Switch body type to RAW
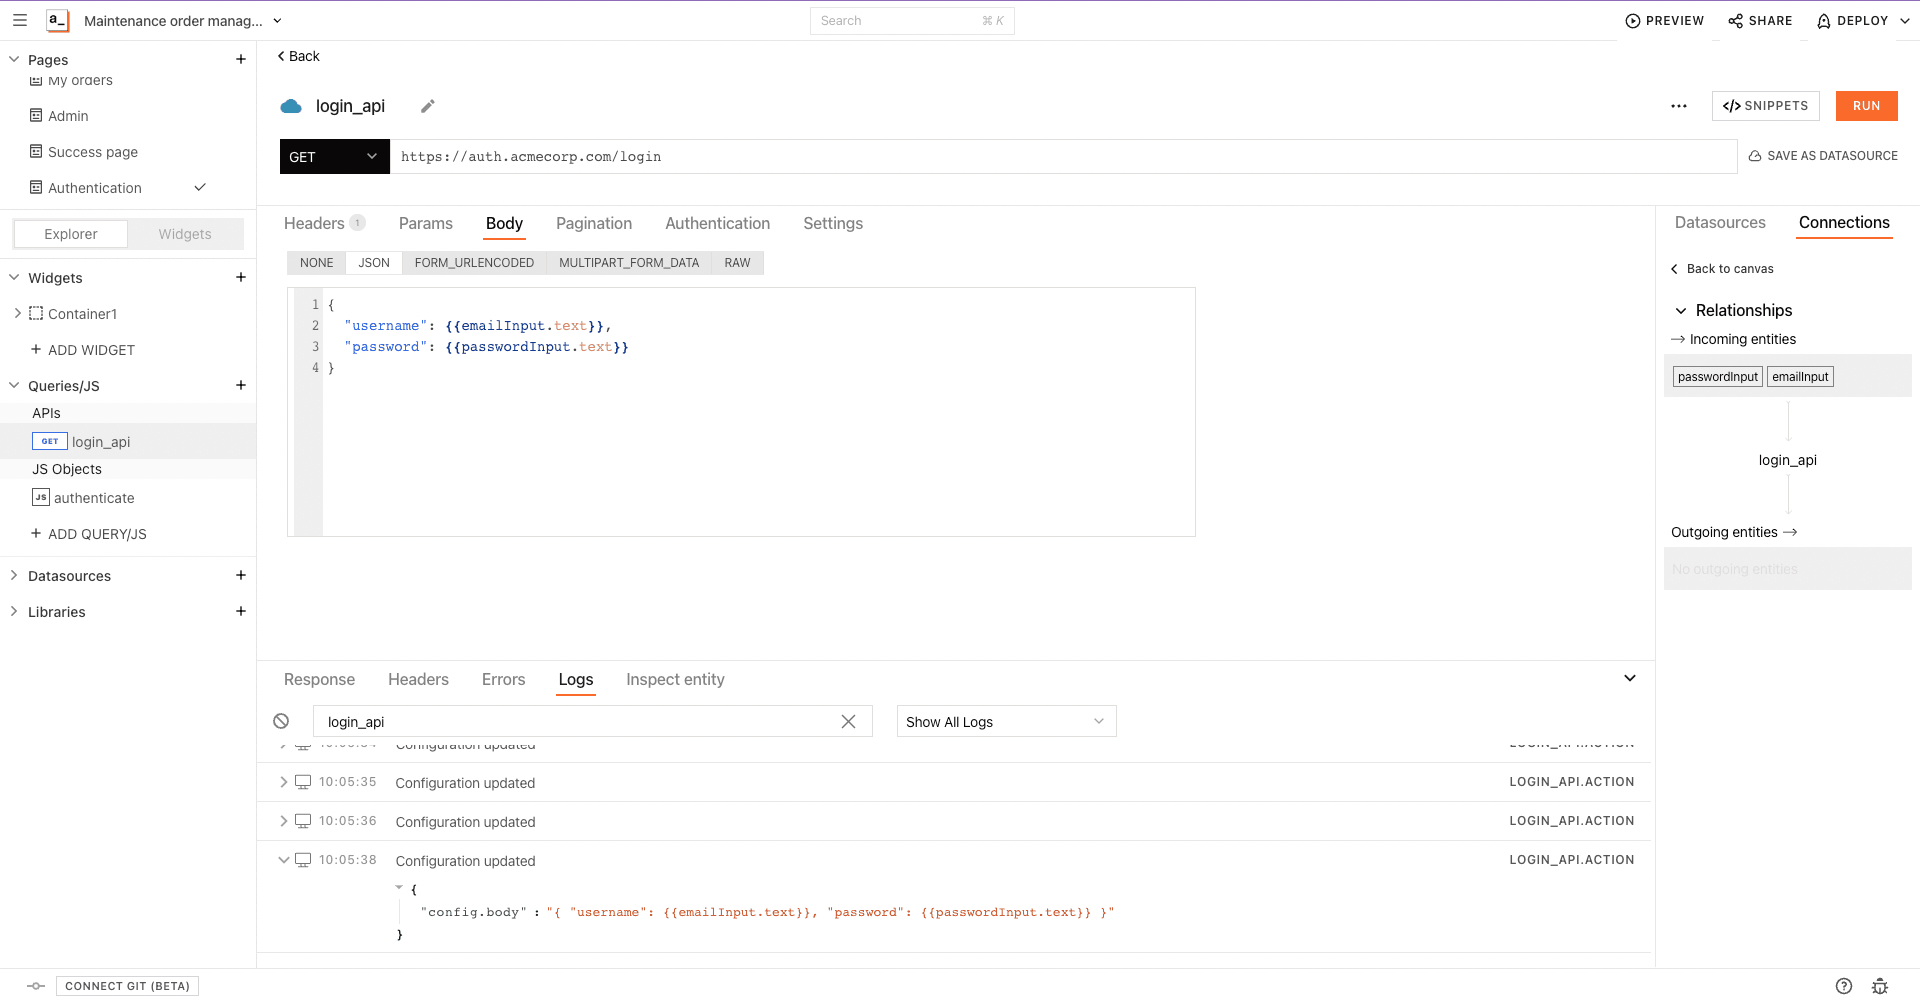 [737, 263]
